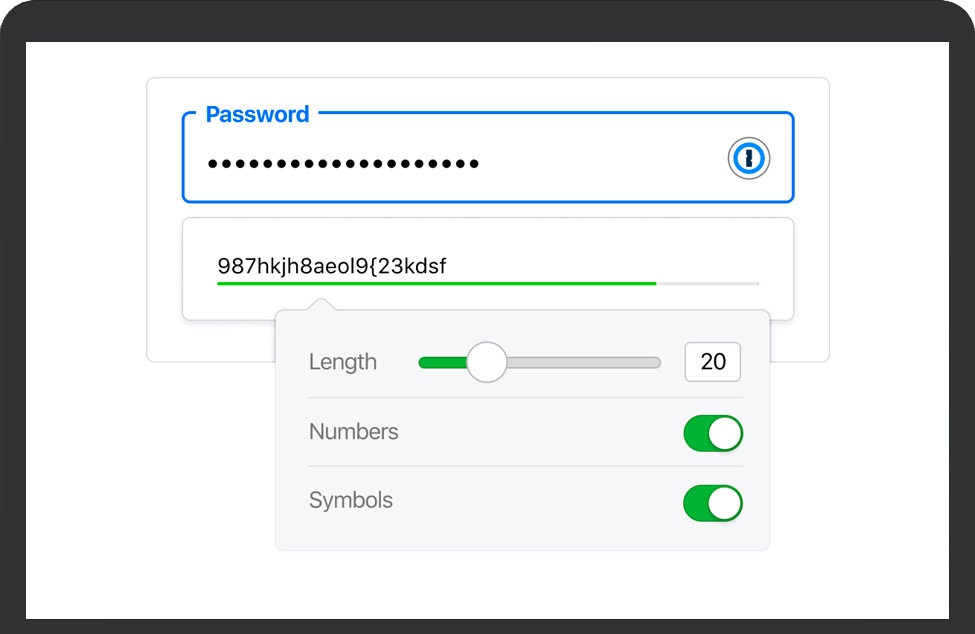Click the green filled Length slider segment
Screen dimensions: 975x634
(442, 362)
